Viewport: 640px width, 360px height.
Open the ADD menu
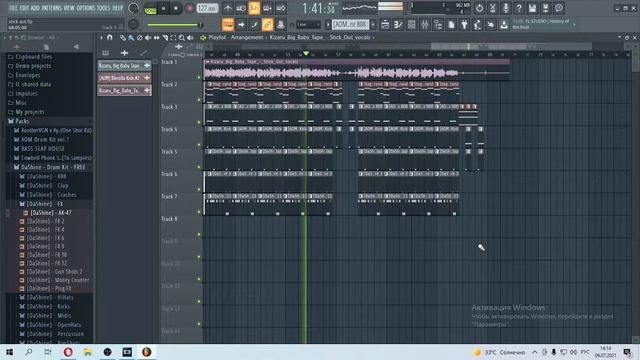click(35, 8)
